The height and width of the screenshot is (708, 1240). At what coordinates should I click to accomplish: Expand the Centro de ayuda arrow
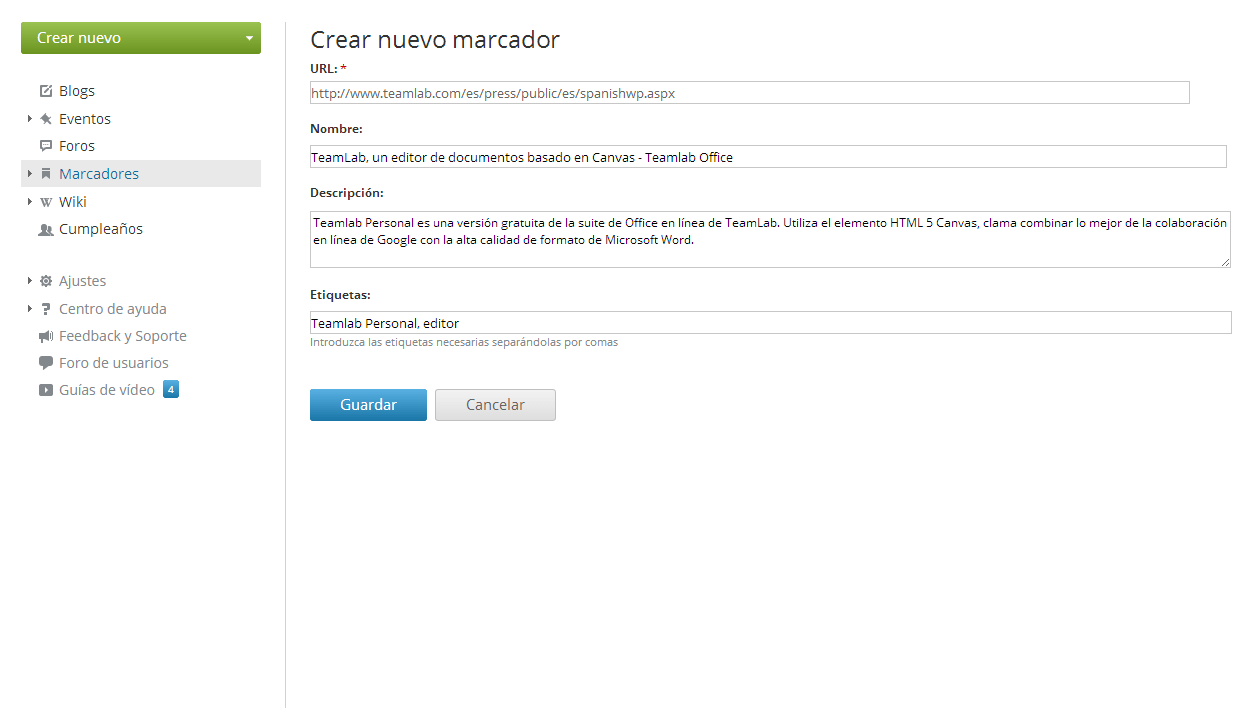click(30, 309)
